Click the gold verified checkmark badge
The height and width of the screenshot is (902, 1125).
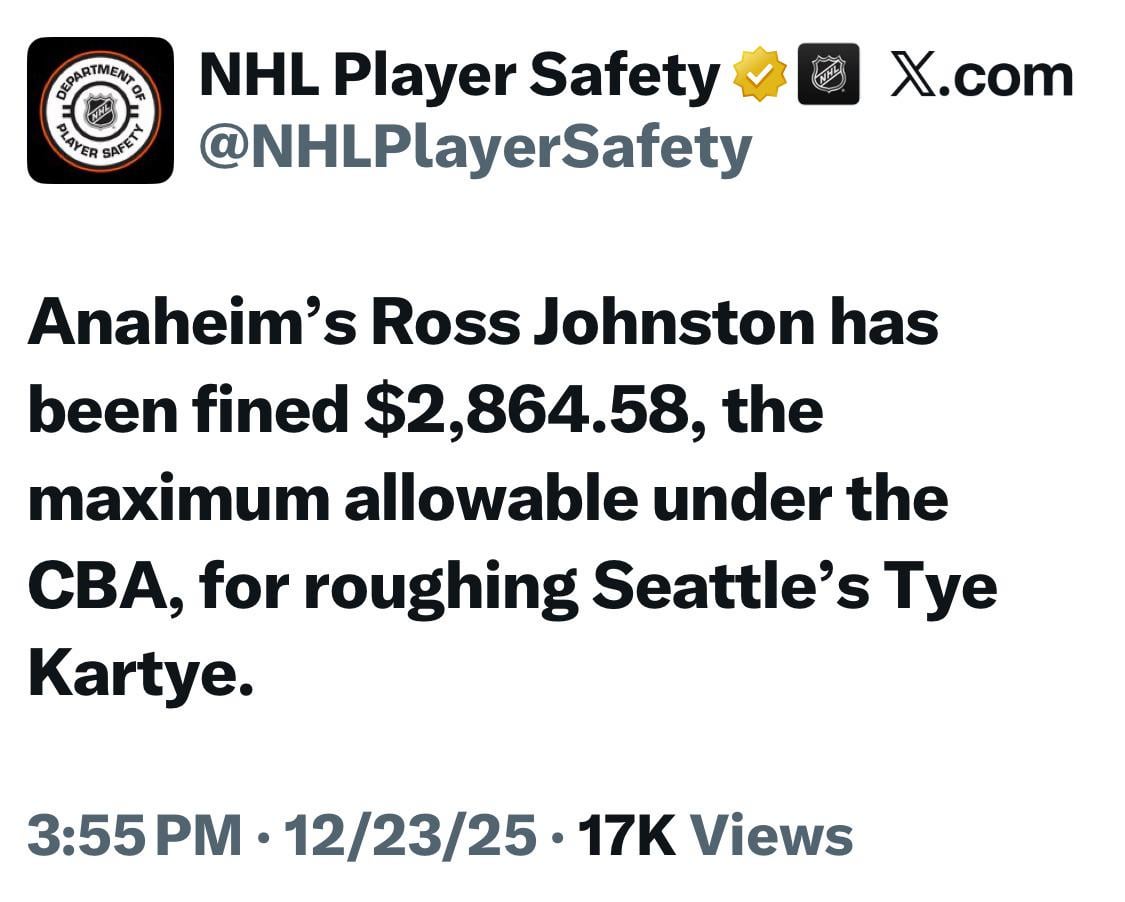[760, 73]
